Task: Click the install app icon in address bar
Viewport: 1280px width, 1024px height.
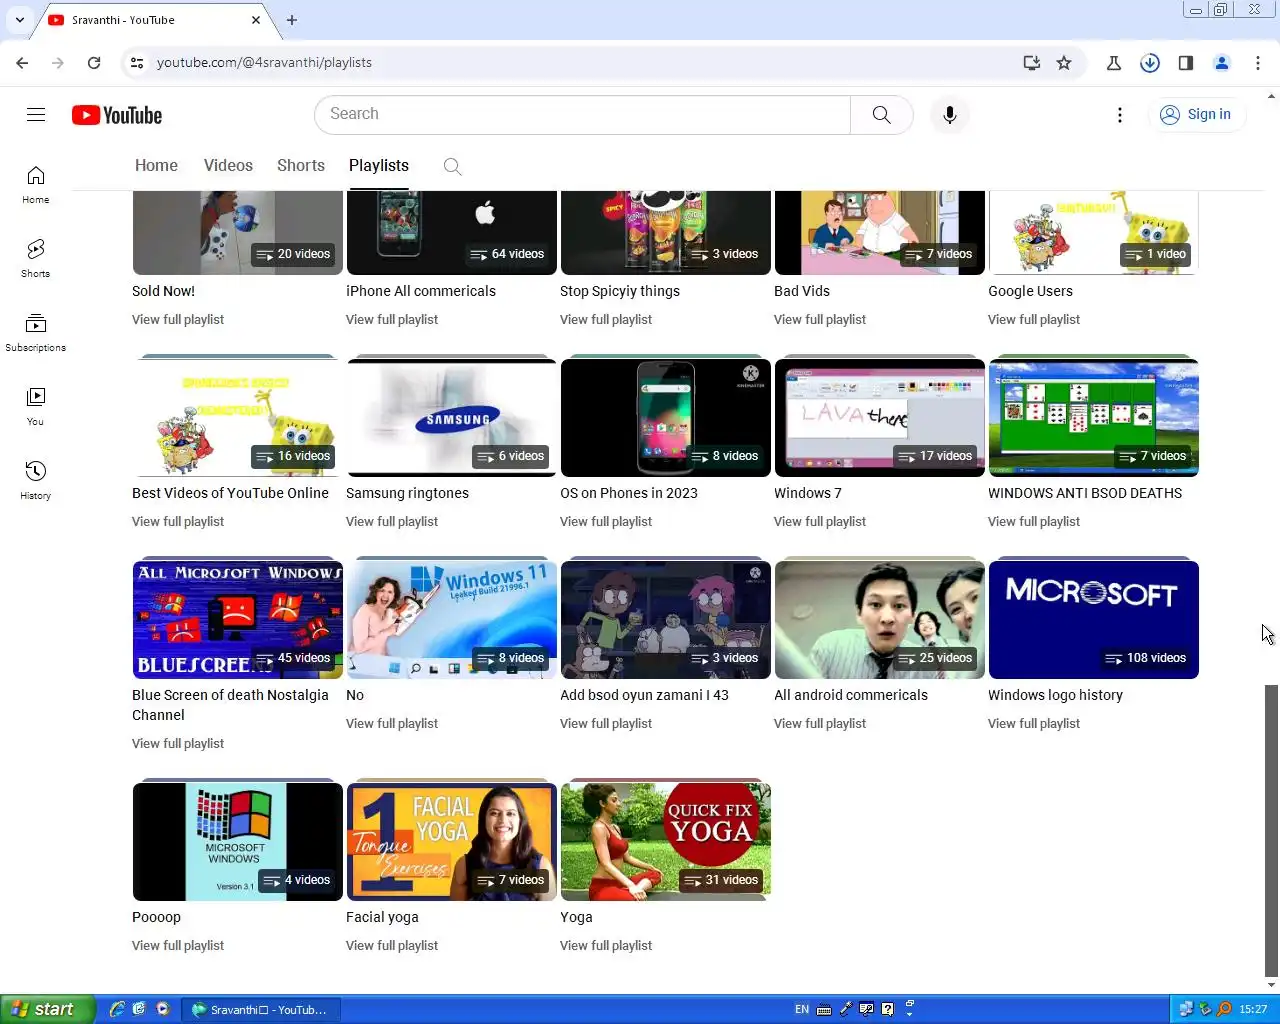Action: pyautogui.click(x=1032, y=62)
